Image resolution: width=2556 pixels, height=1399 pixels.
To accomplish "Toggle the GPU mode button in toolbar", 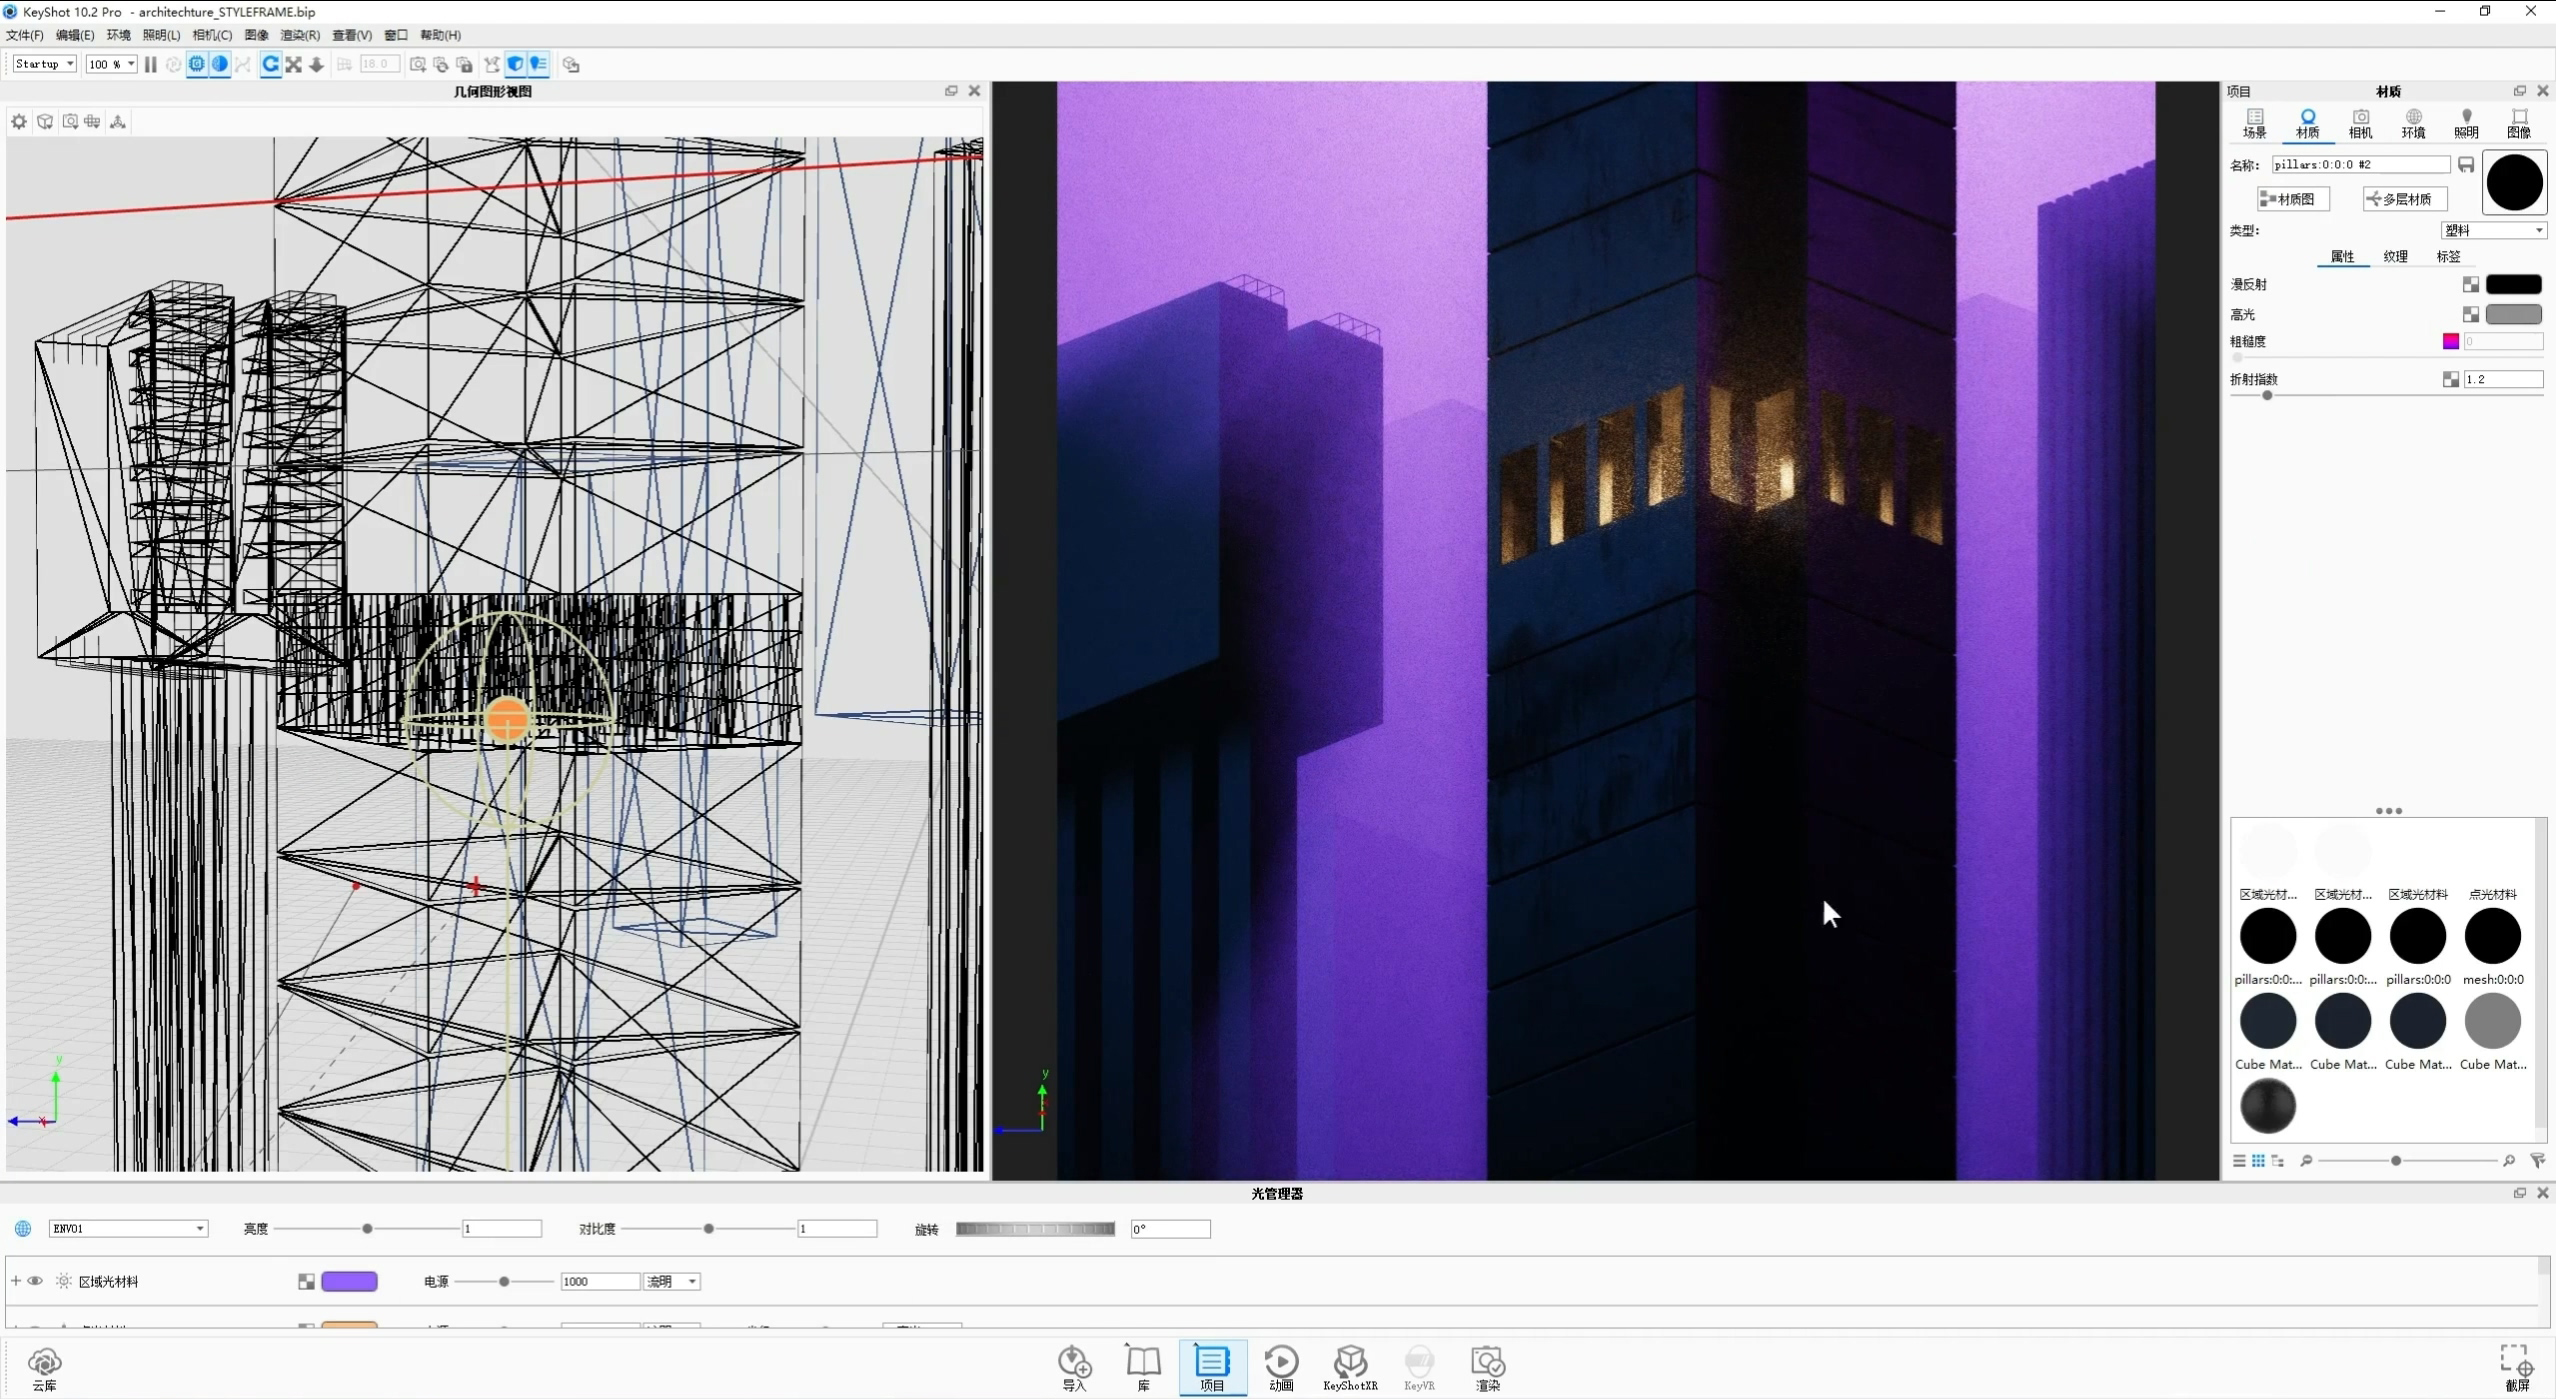I will coord(196,64).
